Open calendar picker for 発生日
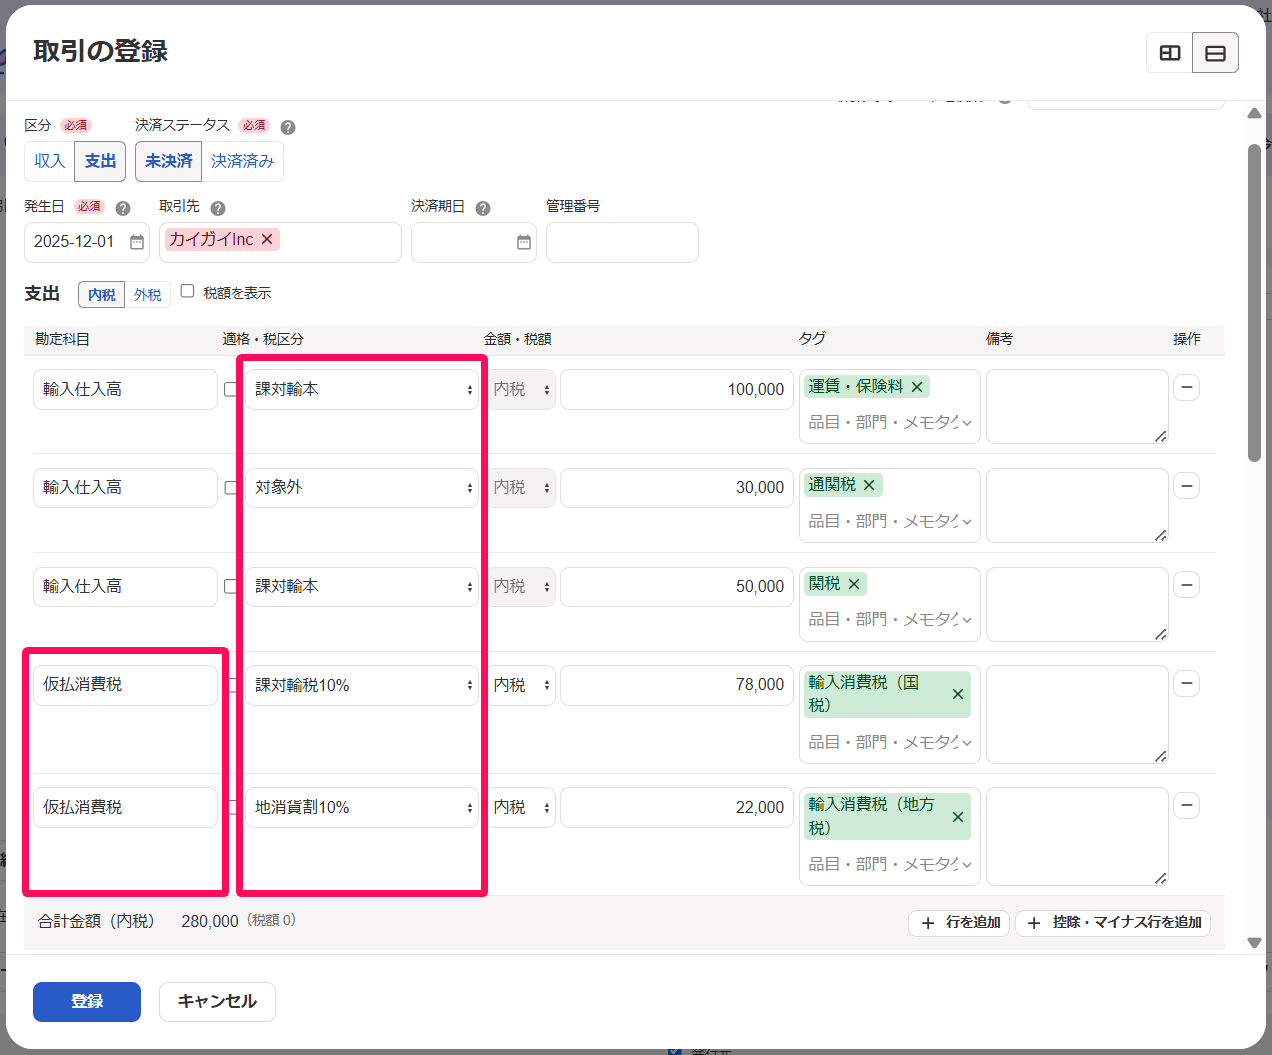The width and height of the screenshot is (1272, 1055). pos(137,242)
